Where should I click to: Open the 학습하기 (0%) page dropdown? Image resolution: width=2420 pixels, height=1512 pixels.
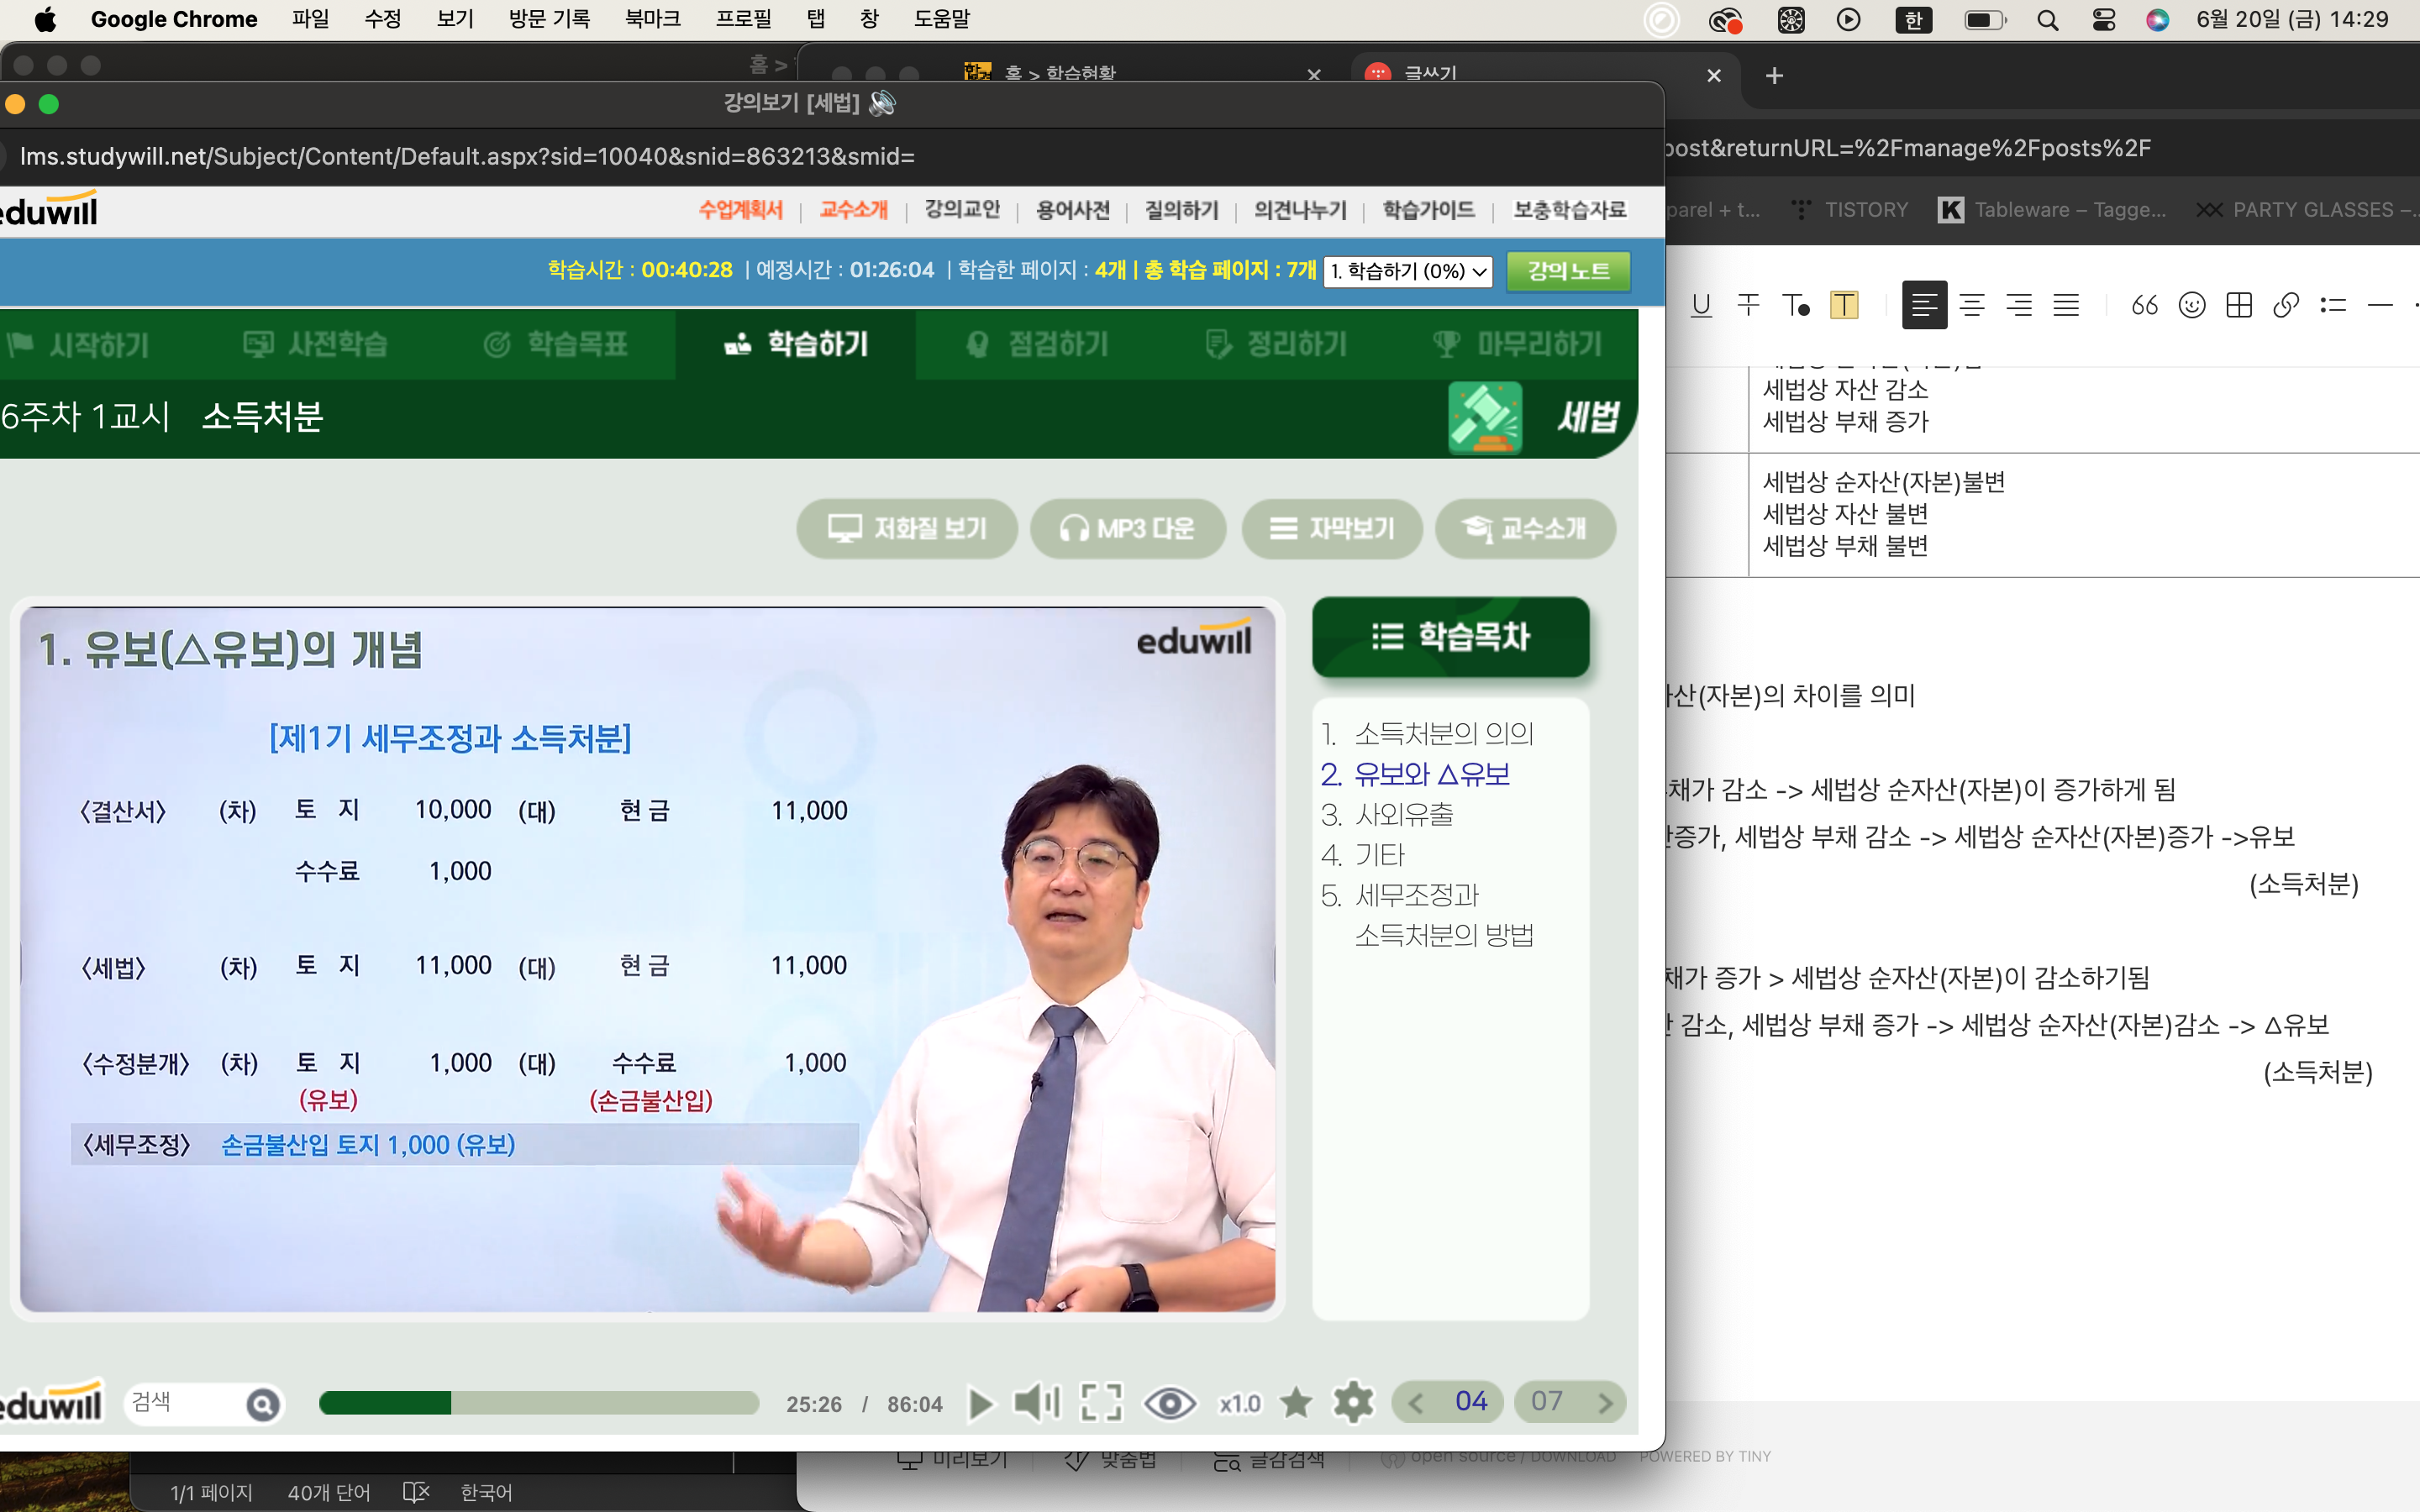pyautogui.click(x=1407, y=271)
